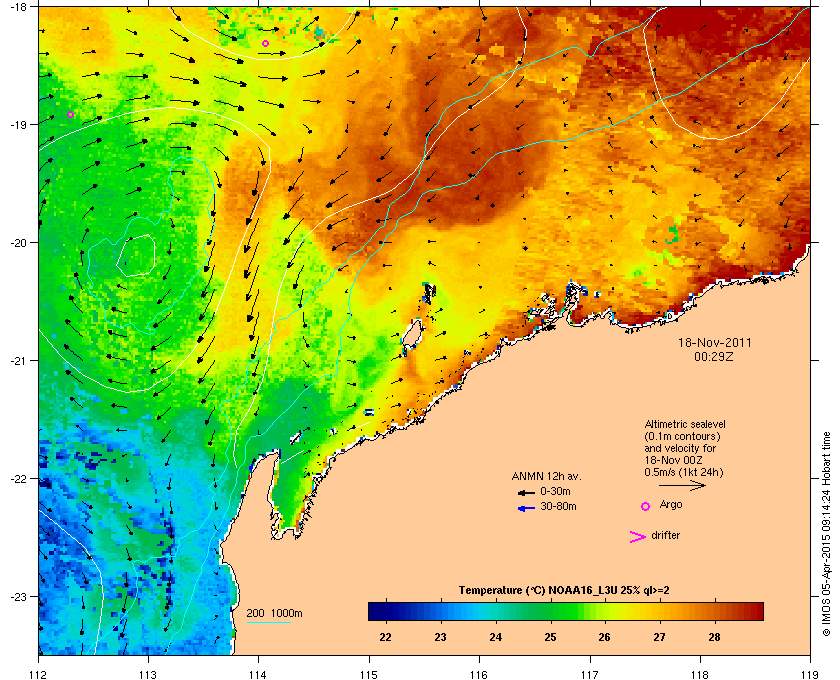The height and width of the screenshot is (680, 840).
Task: Click the 0.5m/s velocity scale arrow
Action: point(682,486)
